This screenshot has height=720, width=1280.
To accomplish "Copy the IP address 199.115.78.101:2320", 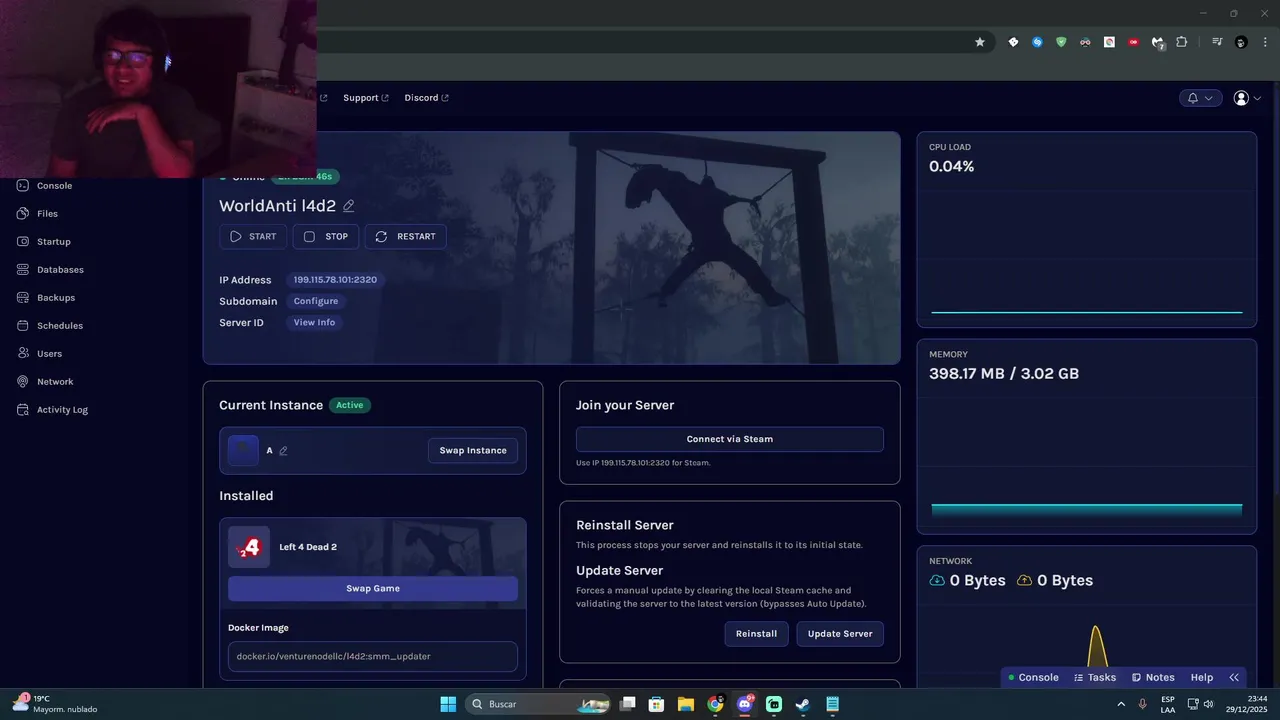I will coord(335,280).
